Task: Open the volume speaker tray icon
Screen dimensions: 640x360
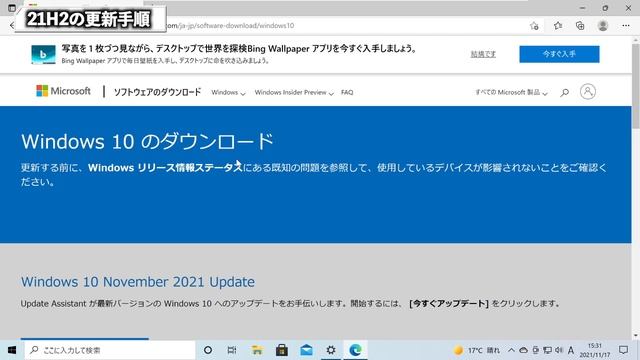Action: (559, 350)
